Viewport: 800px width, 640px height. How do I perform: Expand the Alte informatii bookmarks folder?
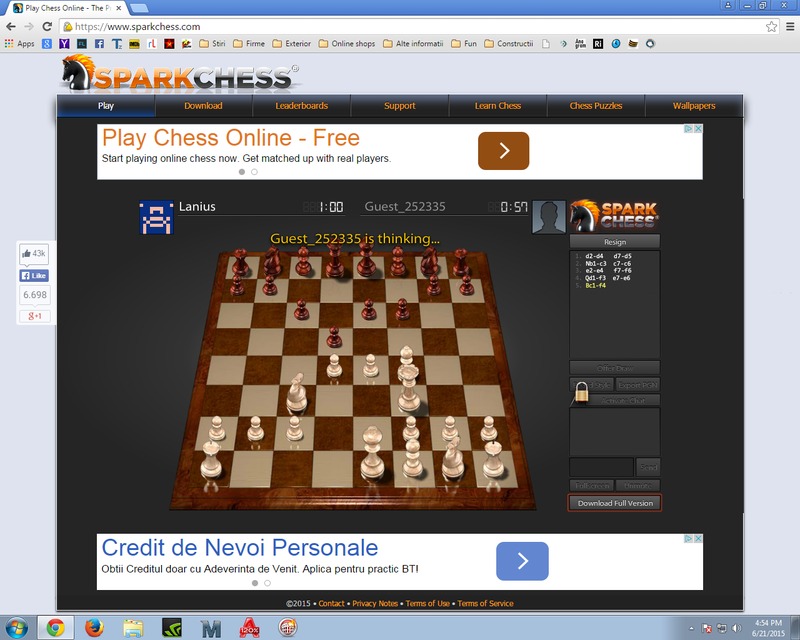click(x=413, y=44)
